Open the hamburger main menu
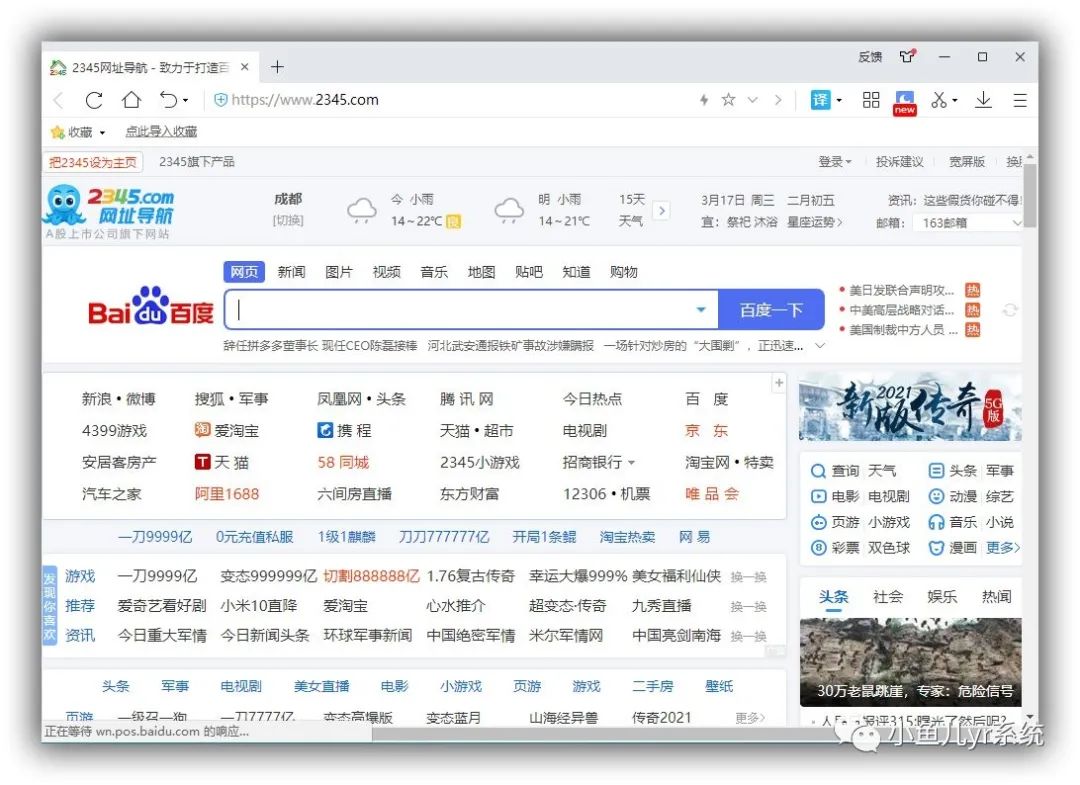The image size is (1080, 785). pyautogui.click(x=1020, y=101)
